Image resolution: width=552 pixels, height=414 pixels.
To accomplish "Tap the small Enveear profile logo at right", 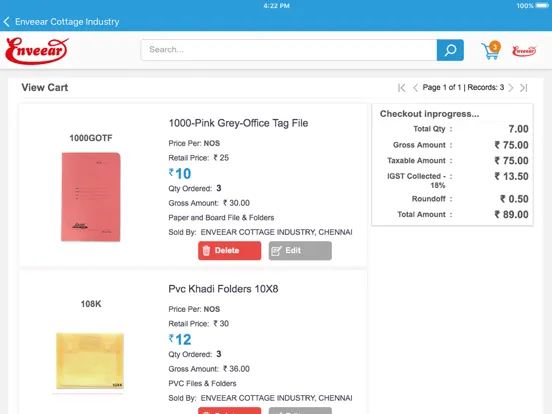I will (x=524, y=51).
